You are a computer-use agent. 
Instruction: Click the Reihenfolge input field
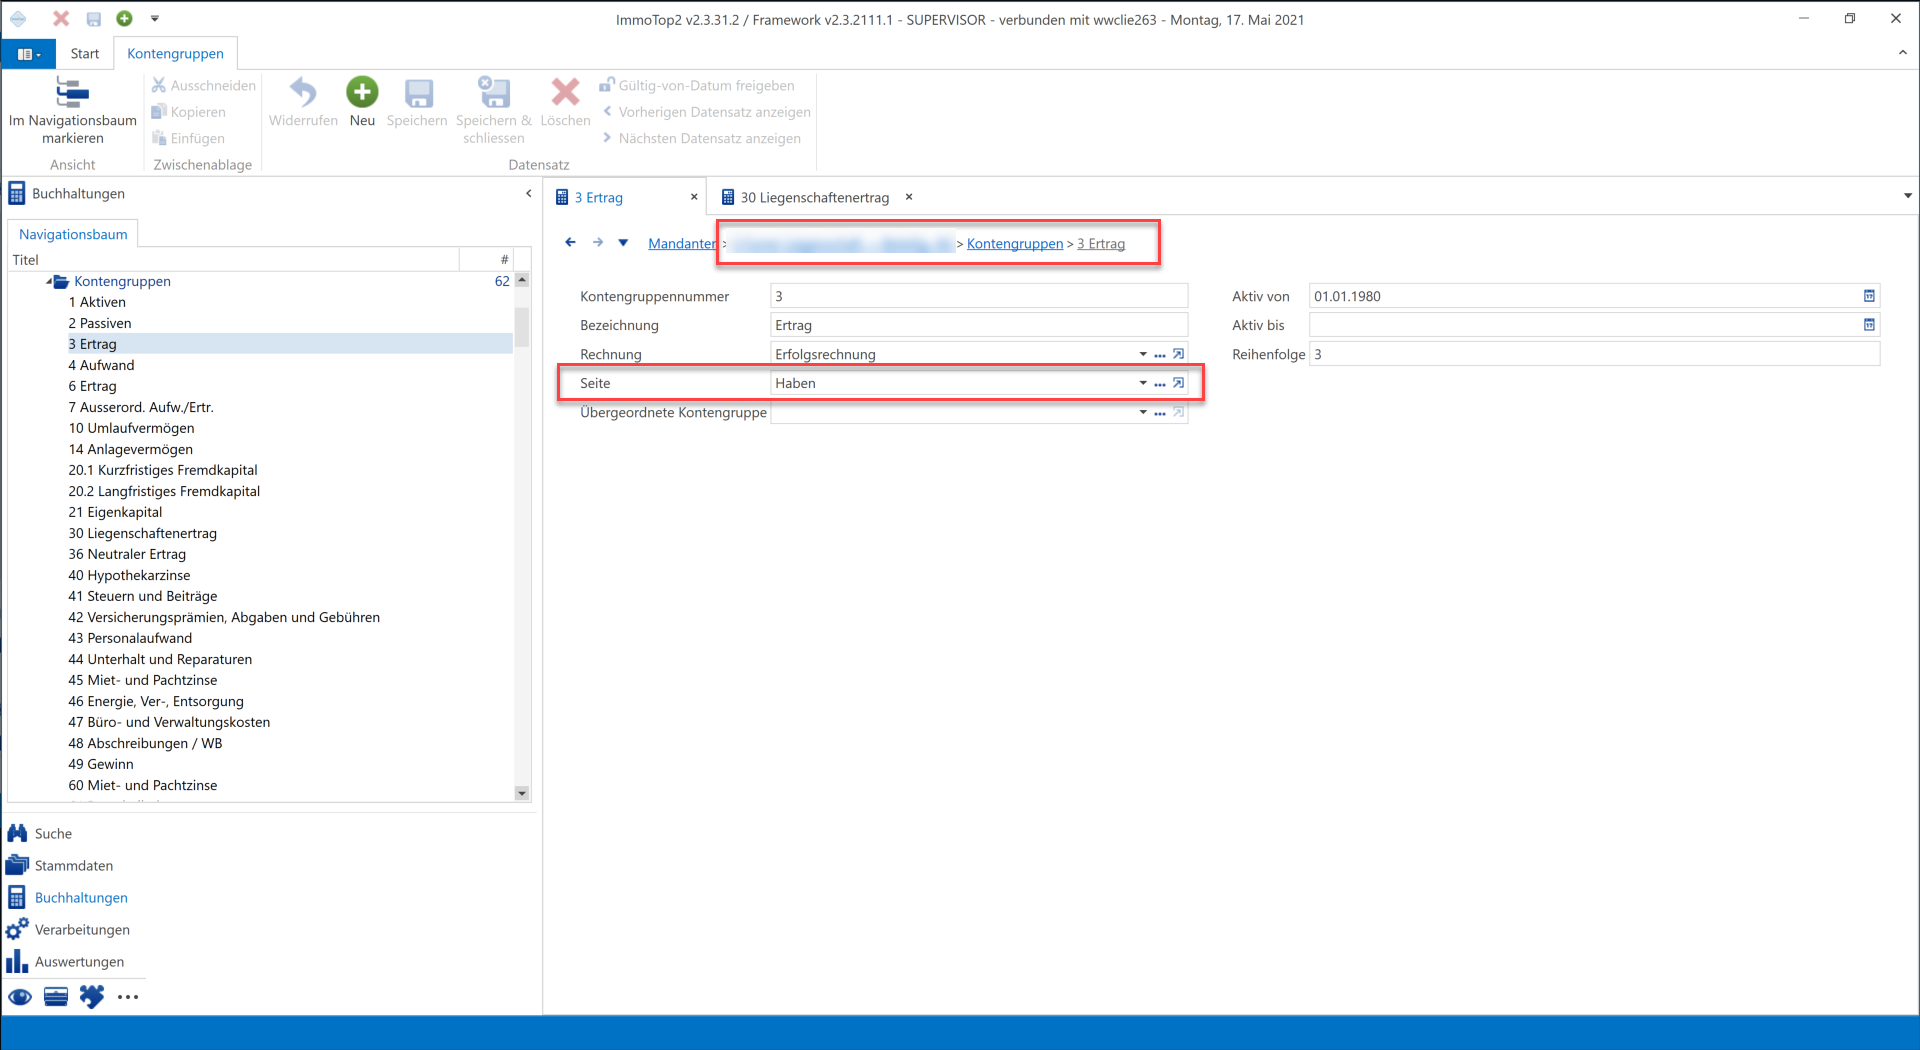[x=1594, y=354]
